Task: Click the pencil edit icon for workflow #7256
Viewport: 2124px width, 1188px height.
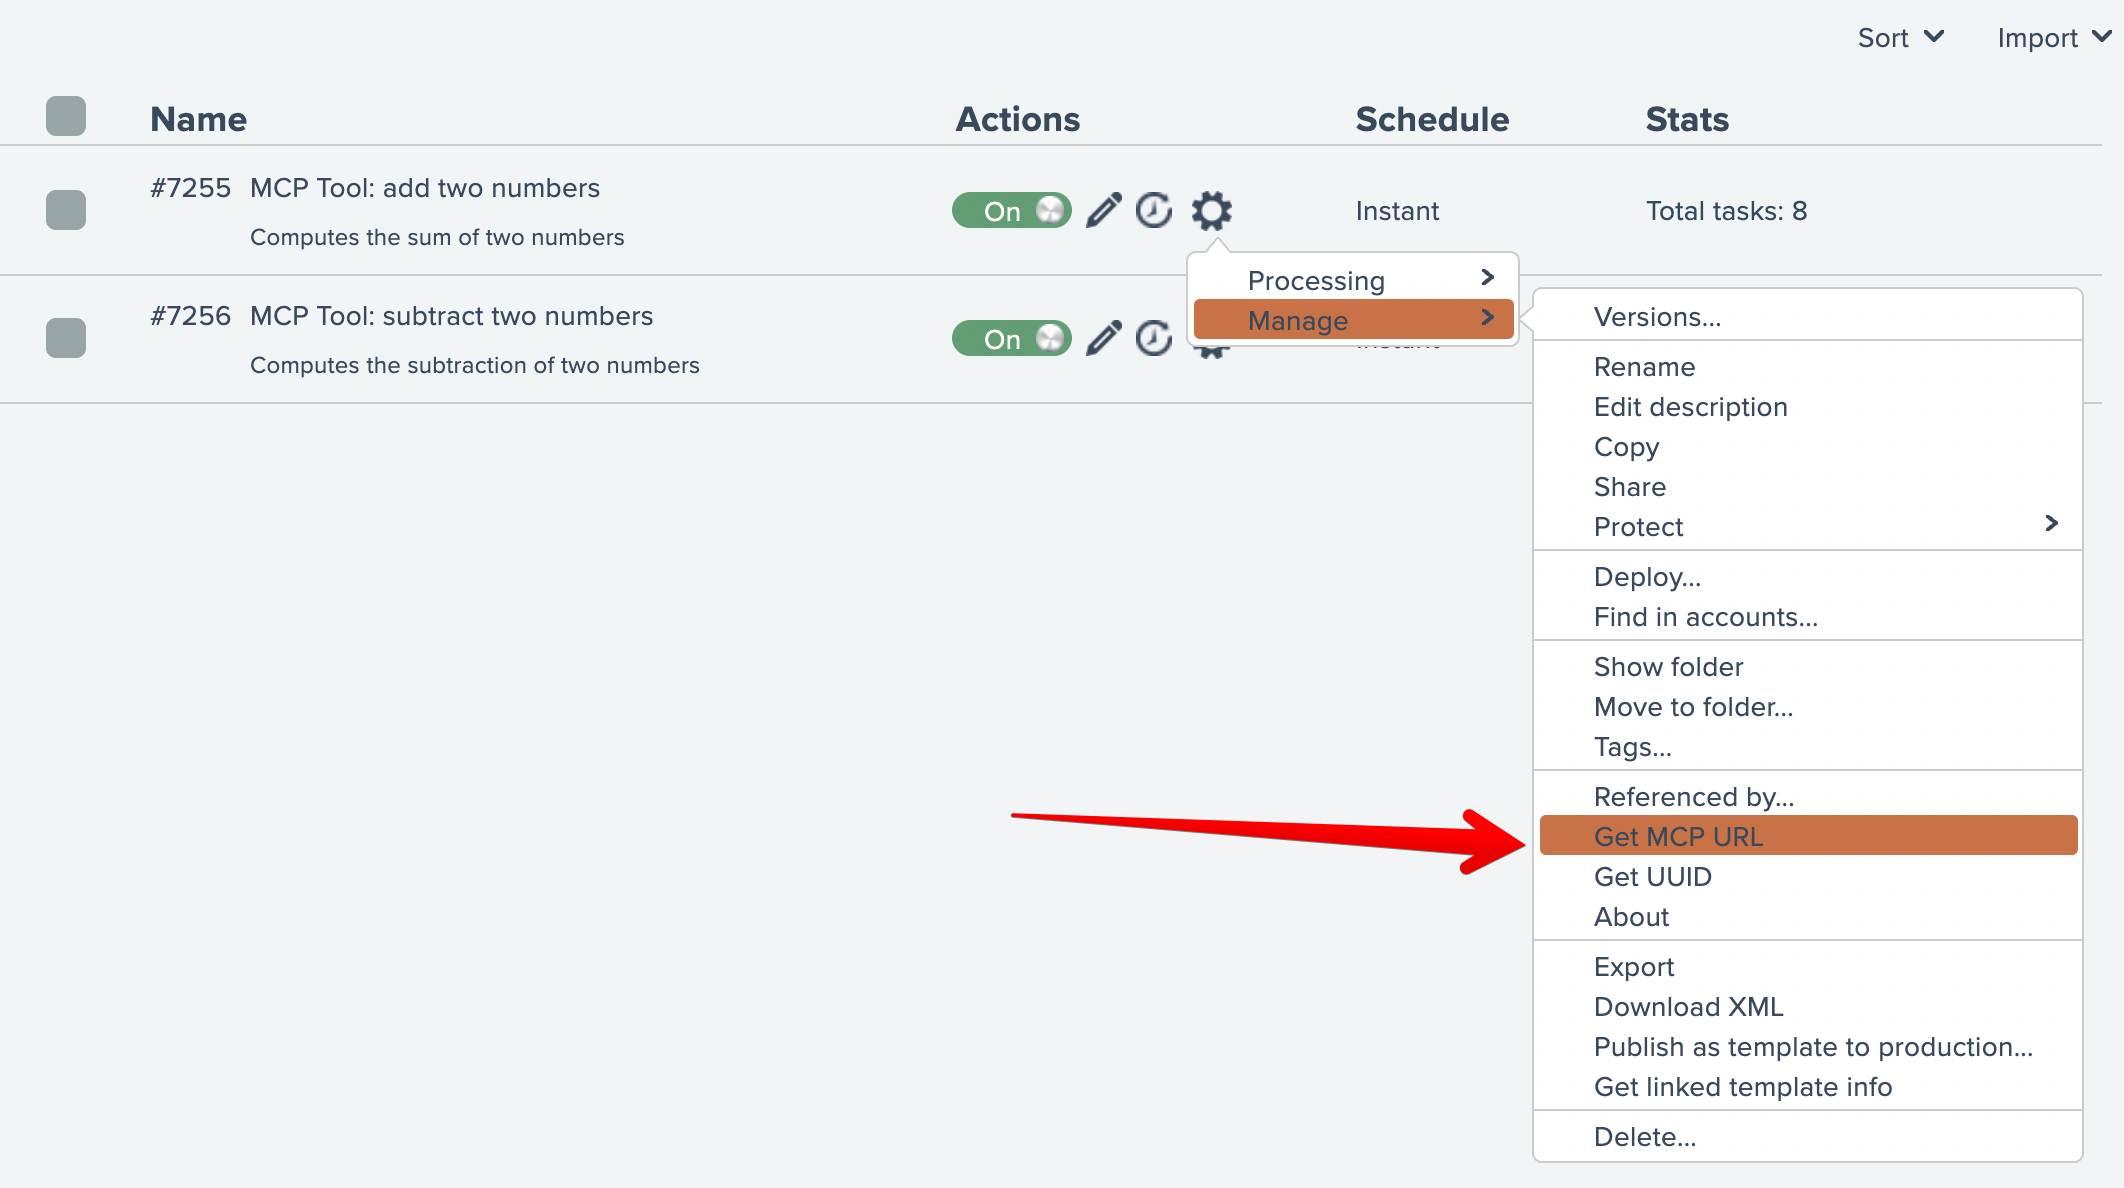Action: coord(1104,338)
